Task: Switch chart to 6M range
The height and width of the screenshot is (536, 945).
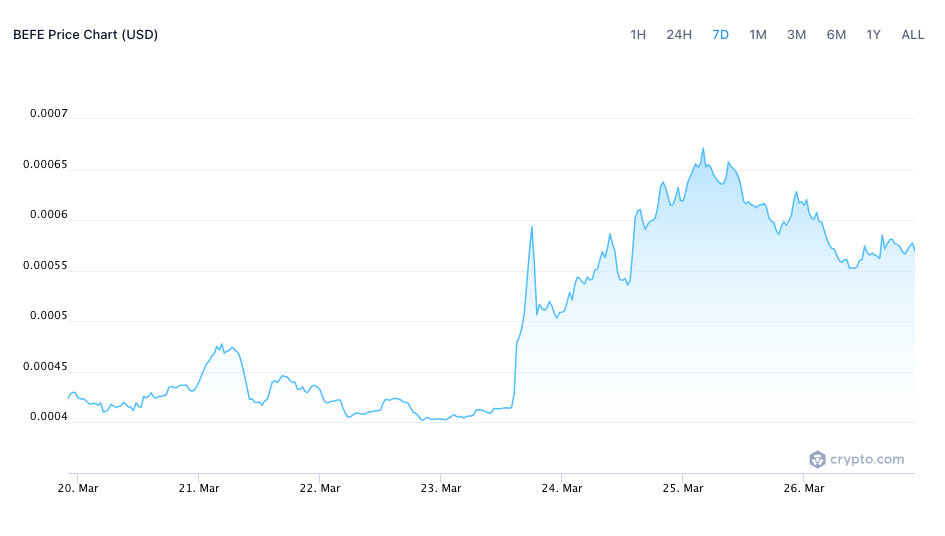Action: tap(836, 35)
